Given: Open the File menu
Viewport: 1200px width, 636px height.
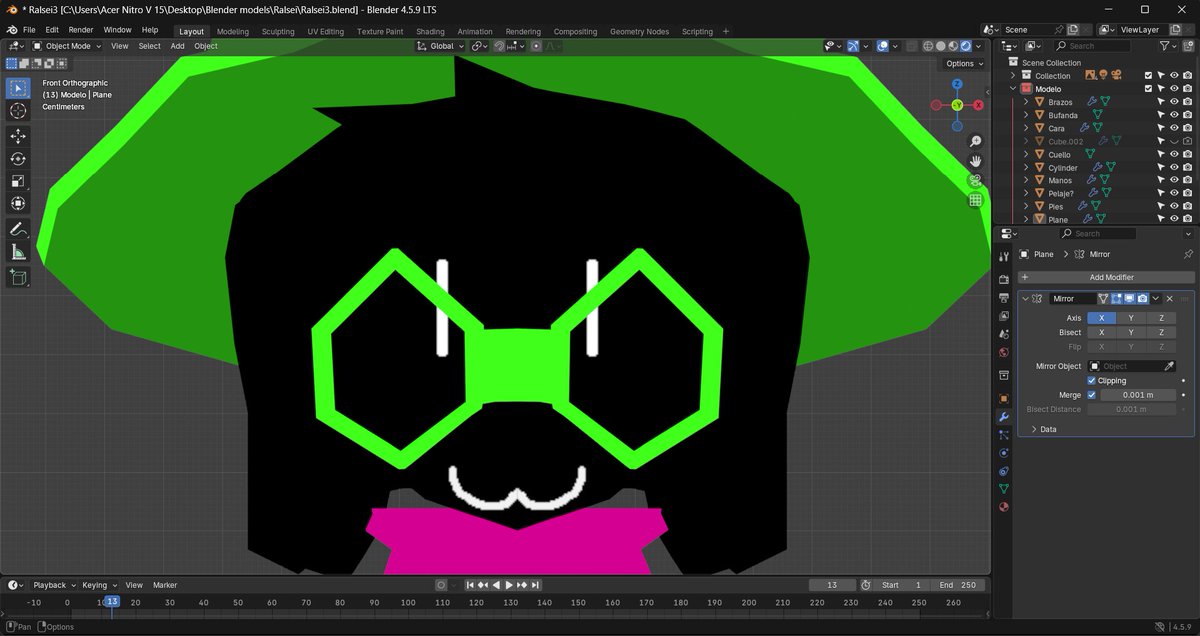Looking at the screenshot, I should (29, 30).
